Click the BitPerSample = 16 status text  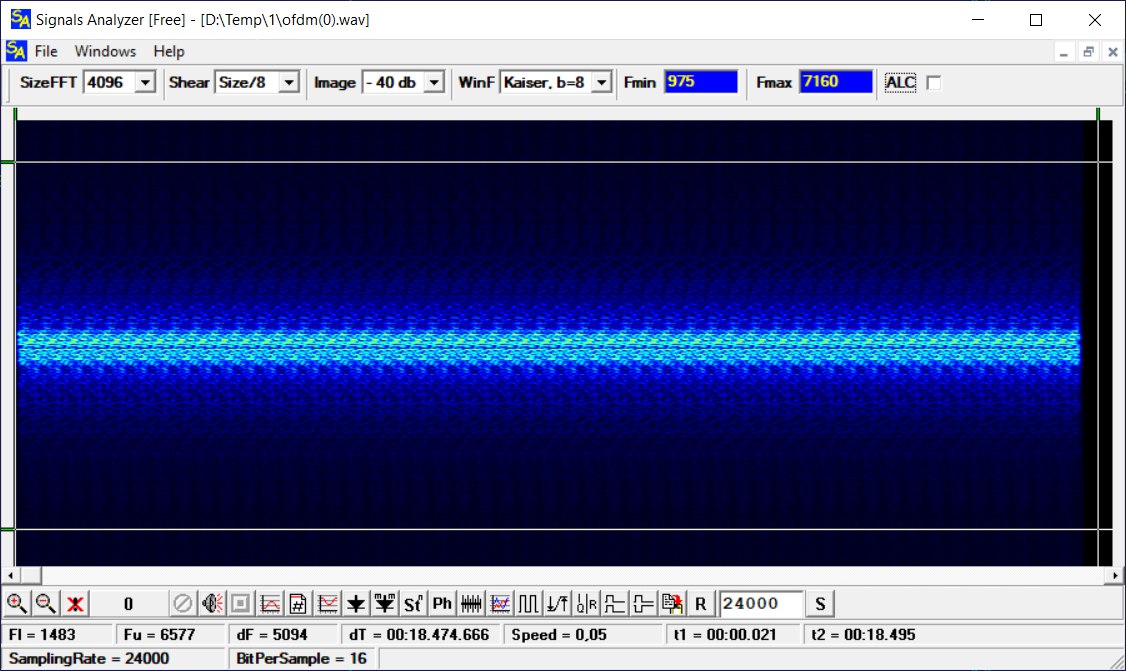[302, 659]
